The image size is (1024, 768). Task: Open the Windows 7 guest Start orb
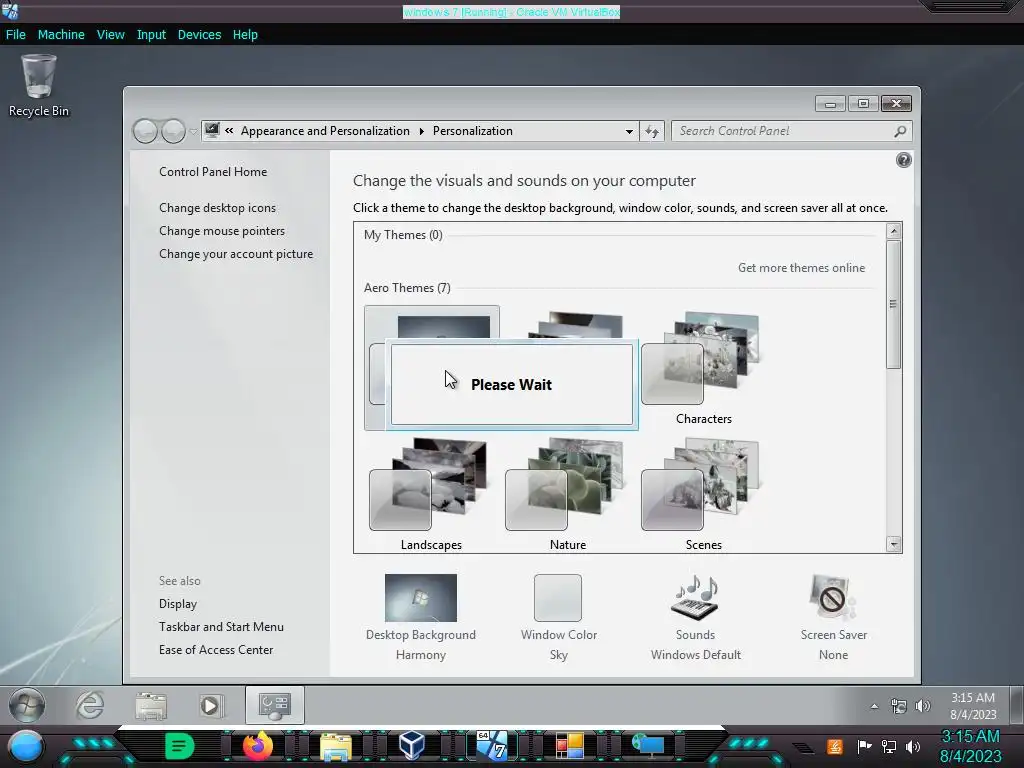click(x=27, y=705)
